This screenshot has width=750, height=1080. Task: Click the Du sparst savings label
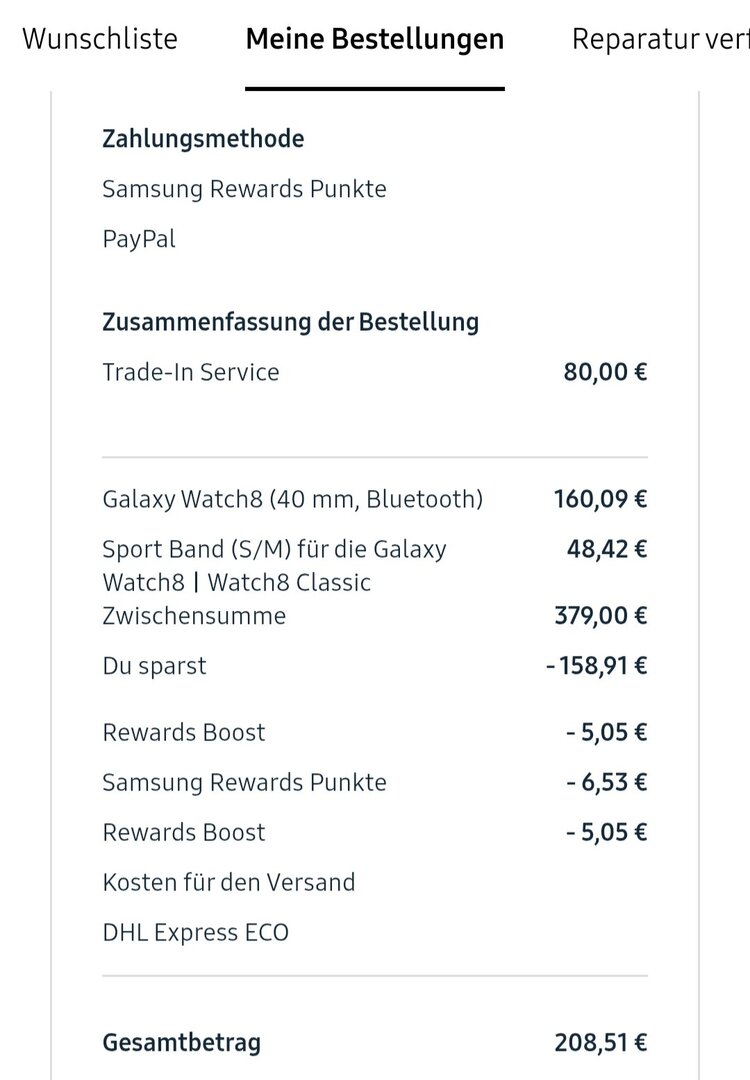click(154, 666)
